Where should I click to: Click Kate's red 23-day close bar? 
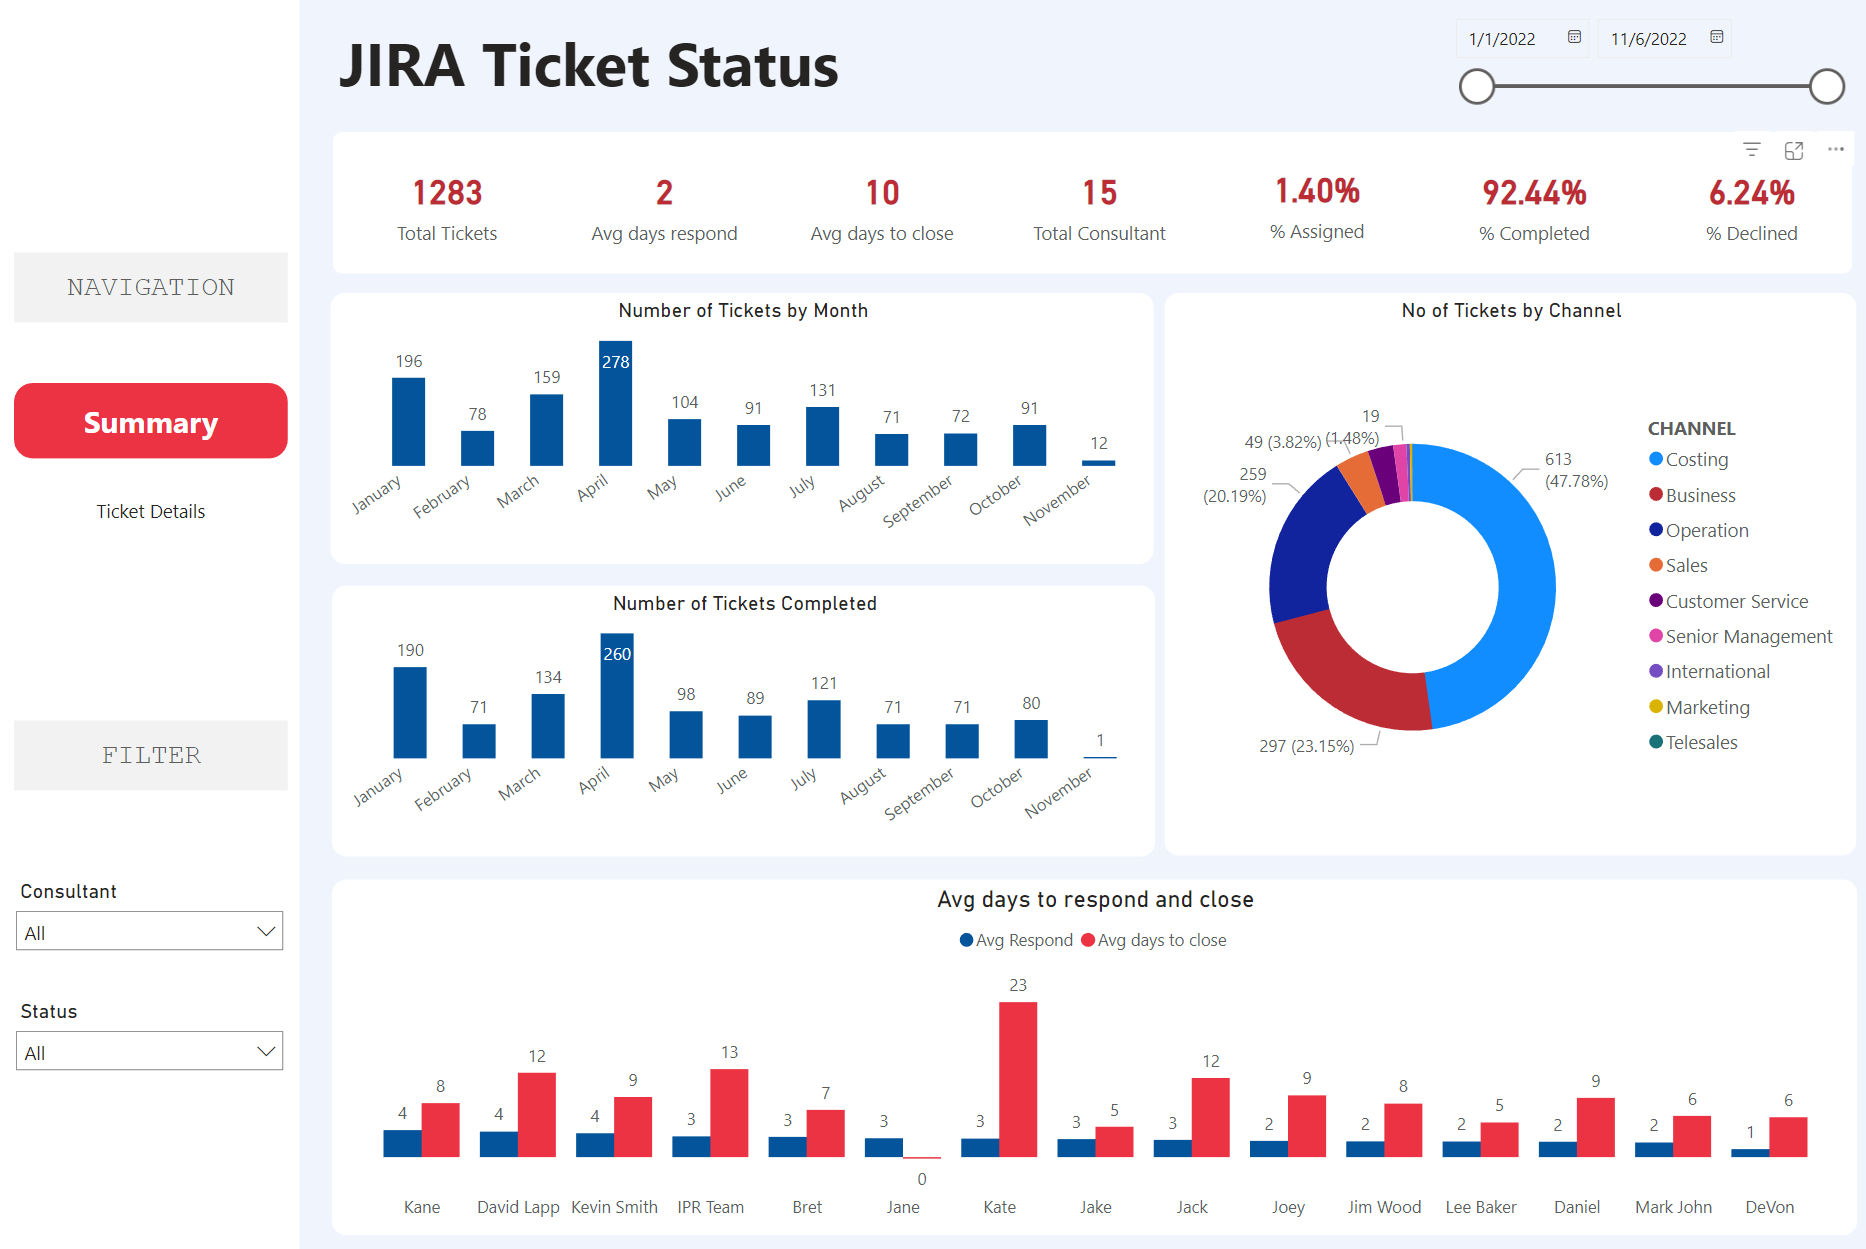[1018, 1079]
